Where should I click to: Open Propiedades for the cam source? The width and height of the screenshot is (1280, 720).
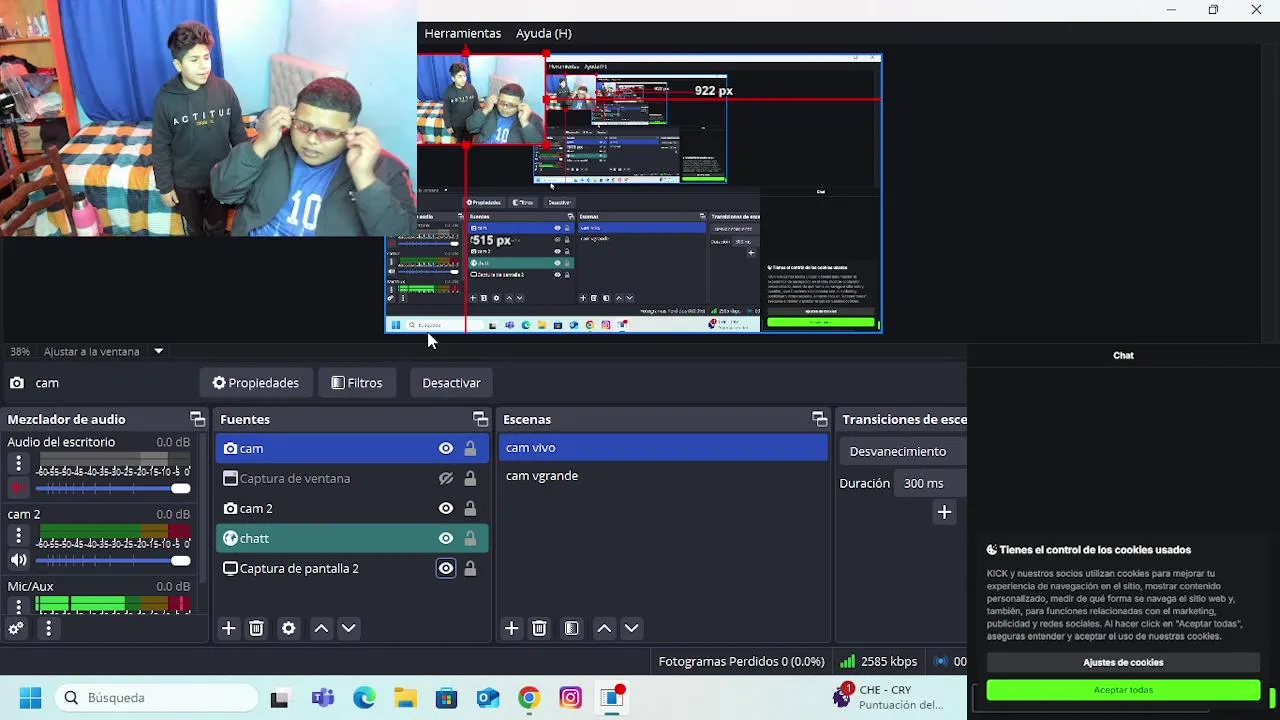[255, 383]
